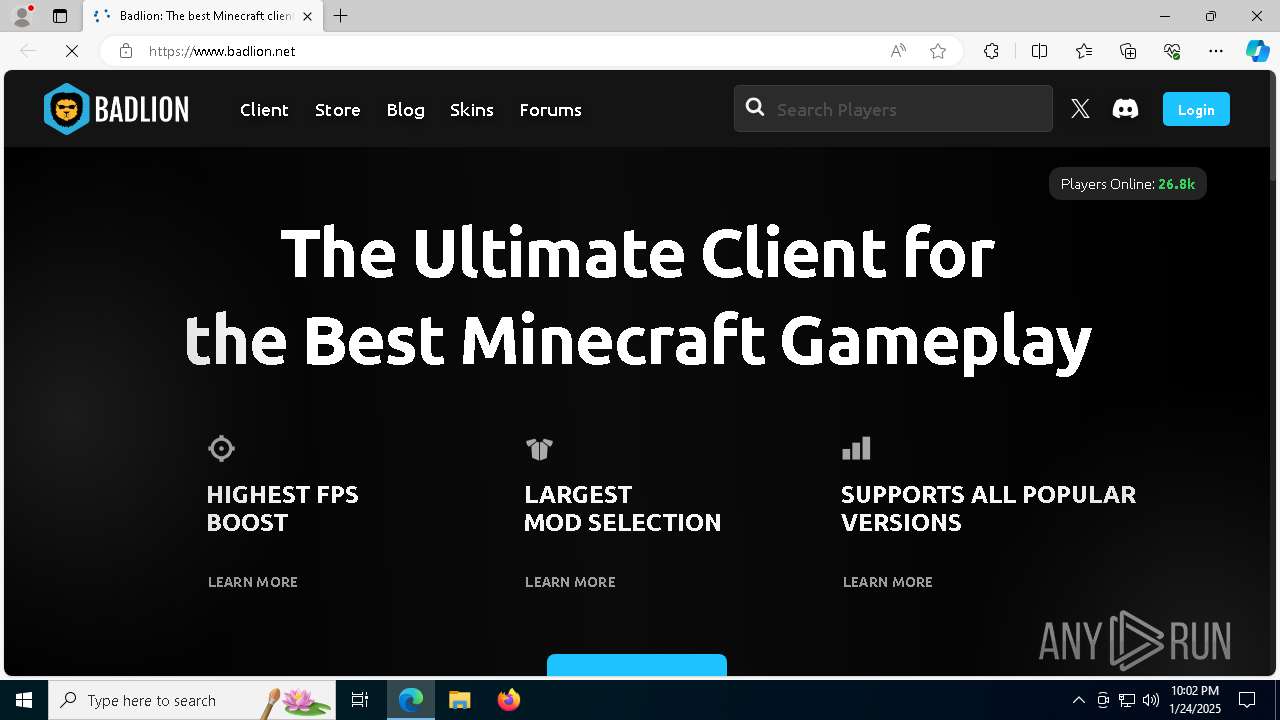The width and height of the screenshot is (1280, 720).
Task: Open the Store menu item
Action: [x=338, y=110]
